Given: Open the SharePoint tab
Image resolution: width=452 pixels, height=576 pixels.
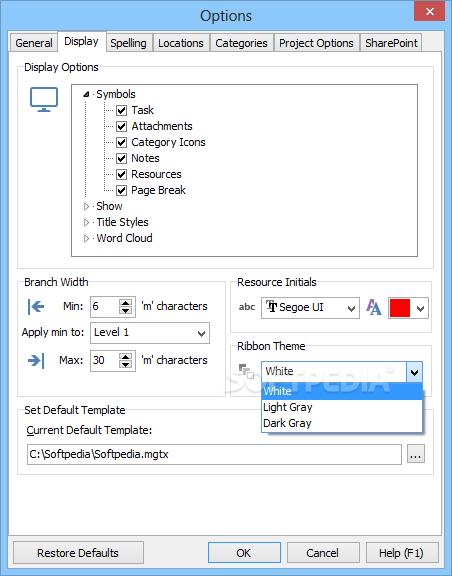Looking at the screenshot, I should click(391, 43).
